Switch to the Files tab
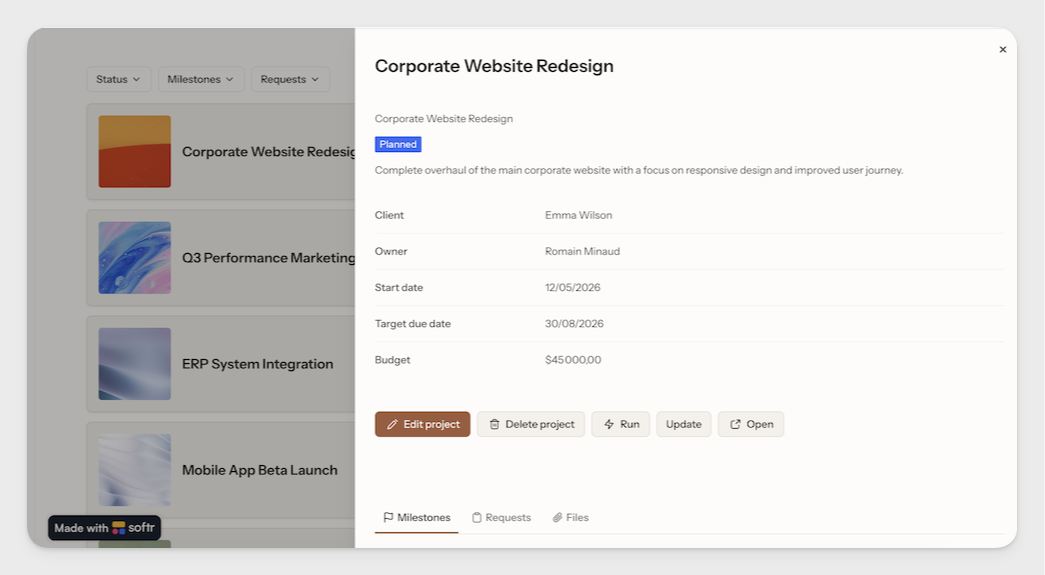The width and height of the screenshot is (1045, 575). click(x=570, y=518)
